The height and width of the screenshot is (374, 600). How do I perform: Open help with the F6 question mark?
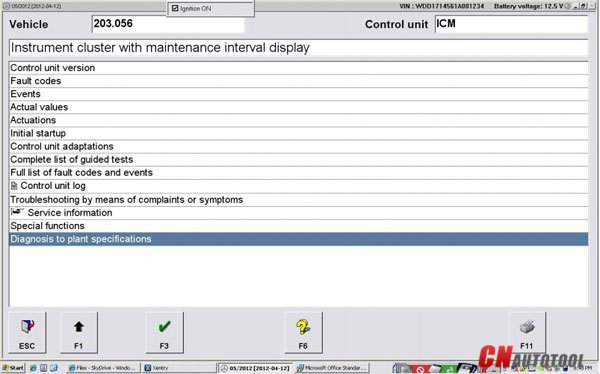coord(303,332)
